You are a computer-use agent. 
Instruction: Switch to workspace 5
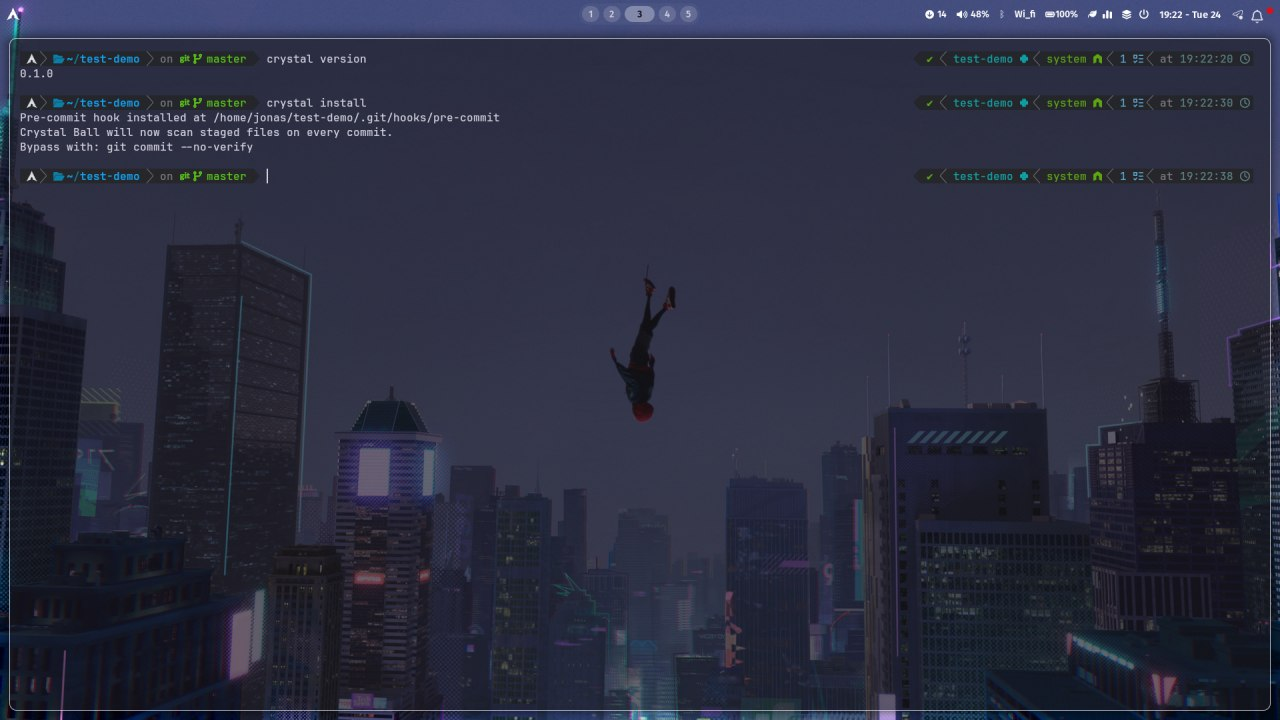[689, 14]
